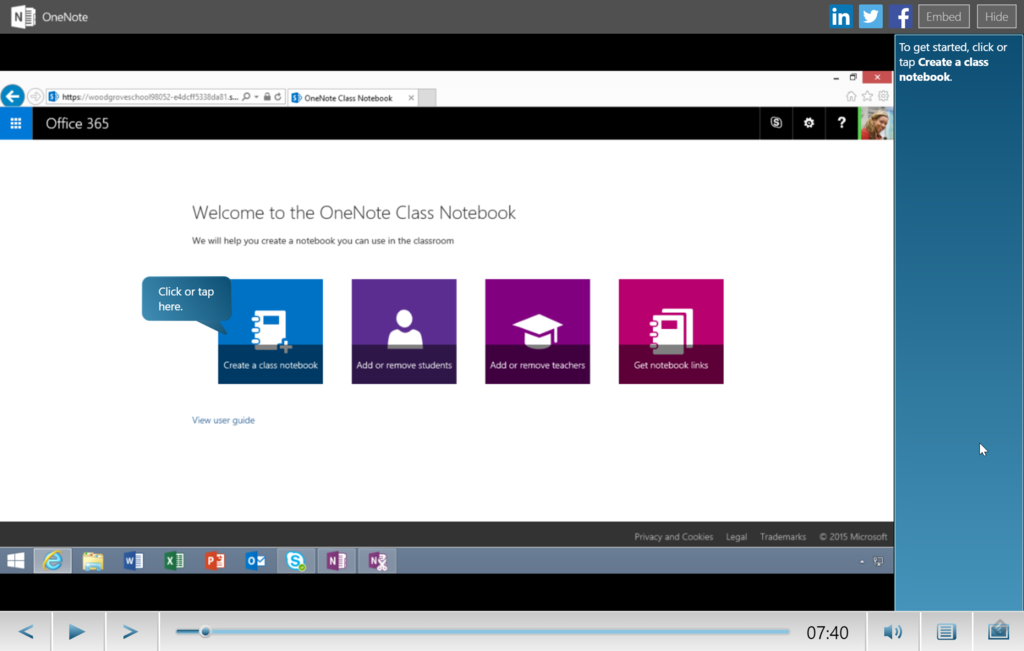Click the user profile photo
This screenshot has width=1024, height=651.
(875, 123)
